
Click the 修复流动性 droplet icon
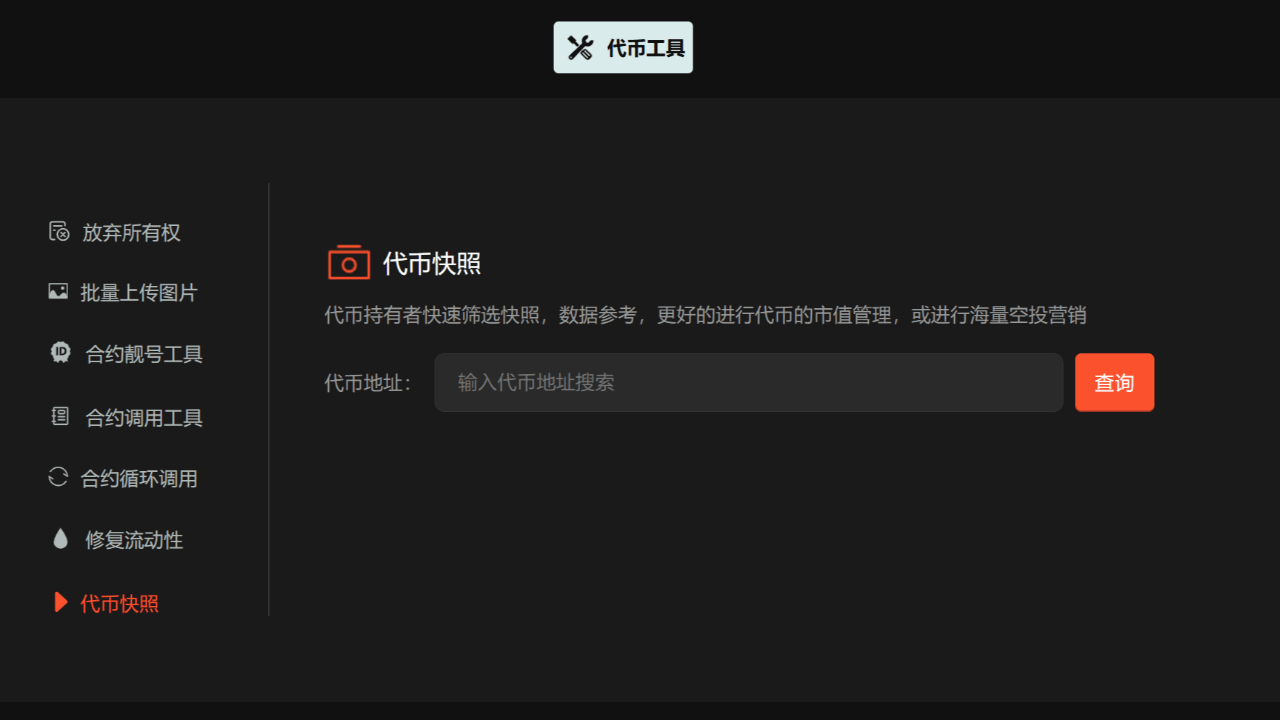[x=61, y=539]
